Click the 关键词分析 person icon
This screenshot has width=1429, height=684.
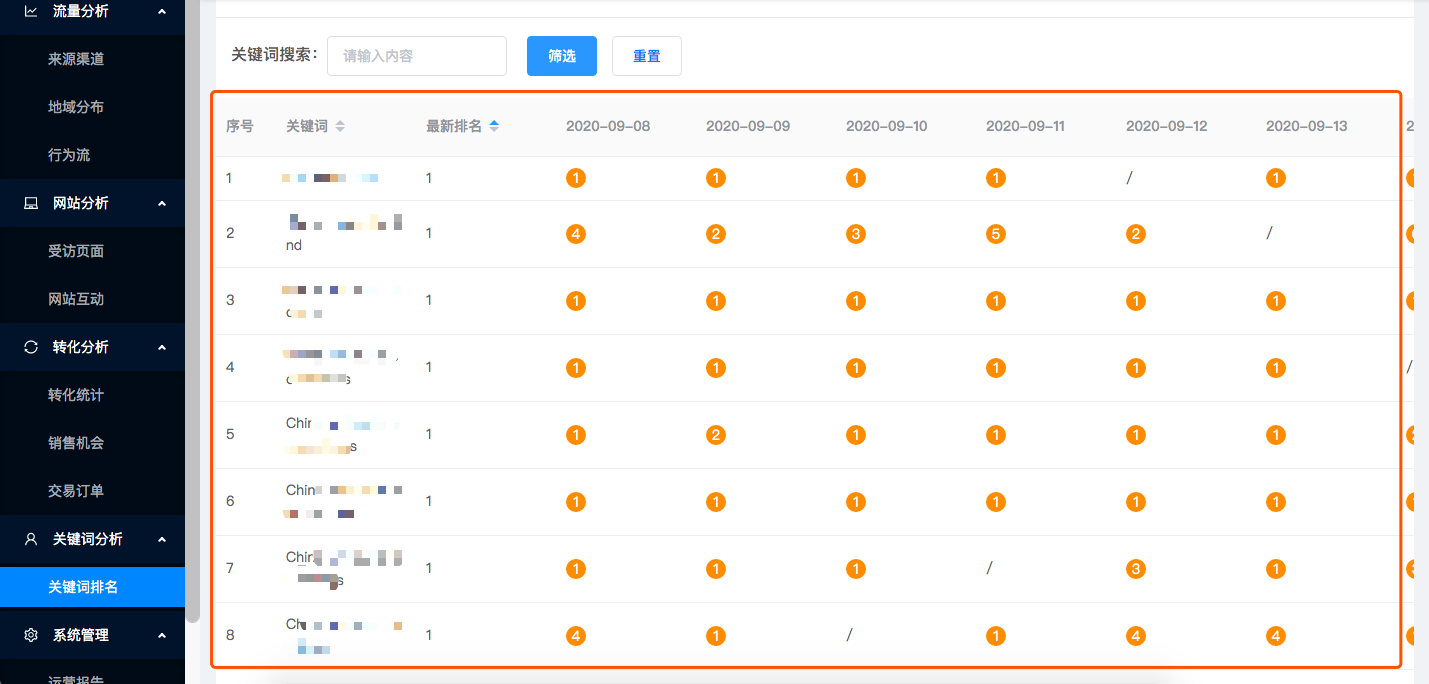(x=31, y=539)
